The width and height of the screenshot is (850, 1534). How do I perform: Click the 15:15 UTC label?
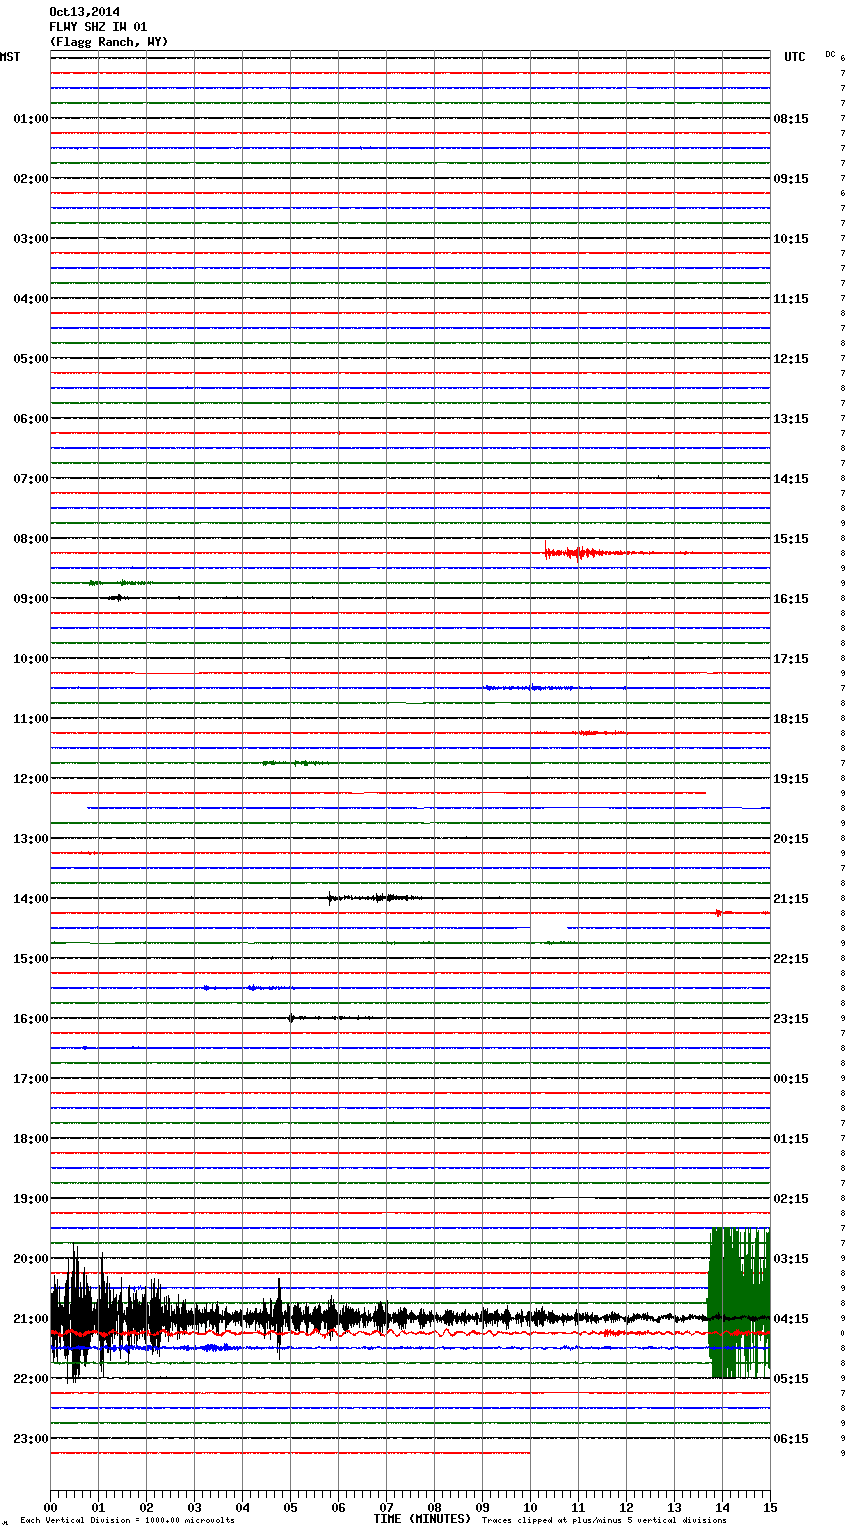click(x=791, y=539)
